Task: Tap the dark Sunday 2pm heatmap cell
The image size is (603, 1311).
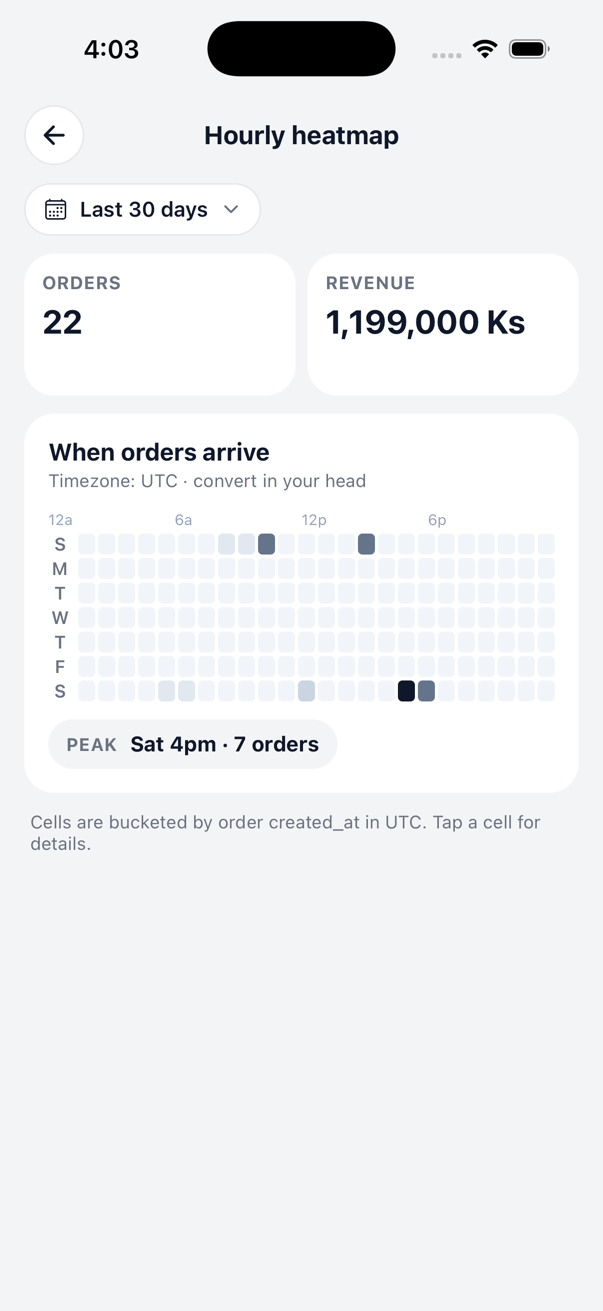Action: point(366,544)
